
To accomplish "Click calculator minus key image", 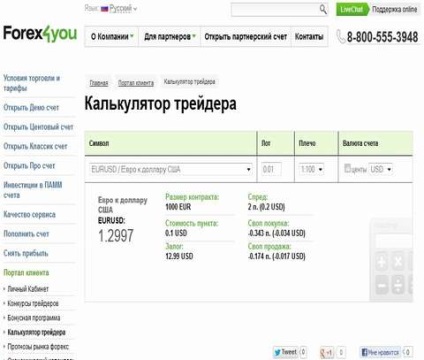I will coord(382,285).
